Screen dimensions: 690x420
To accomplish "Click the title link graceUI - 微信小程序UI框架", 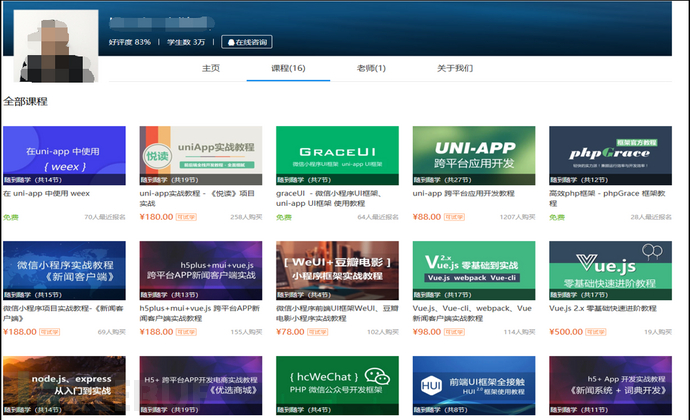I will (329, 198).
